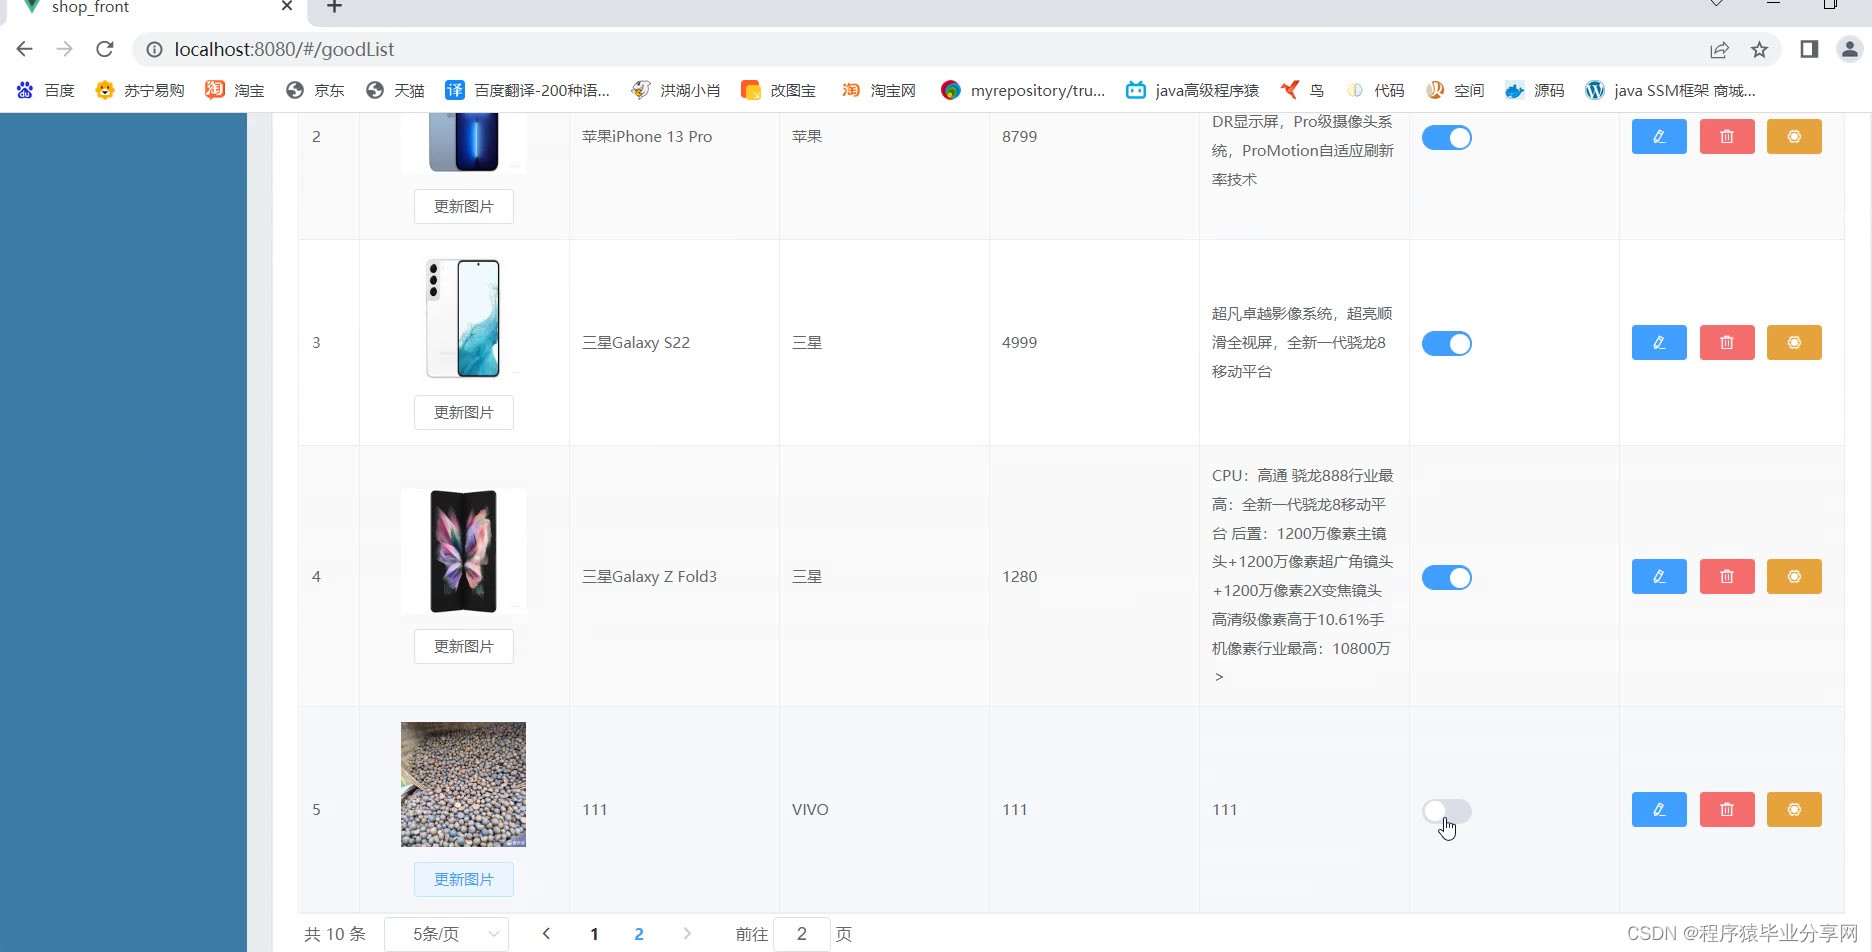Open the myrepository bookmark

1023,90
